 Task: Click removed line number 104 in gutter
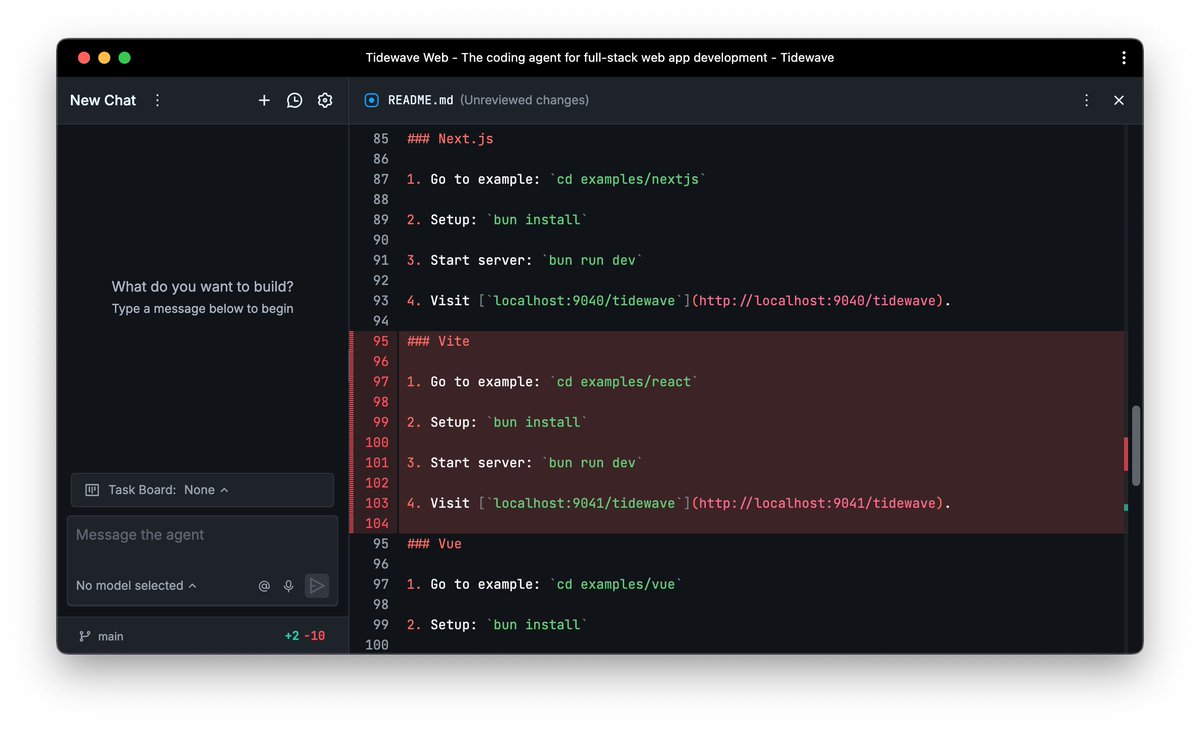tap(377, 523)
